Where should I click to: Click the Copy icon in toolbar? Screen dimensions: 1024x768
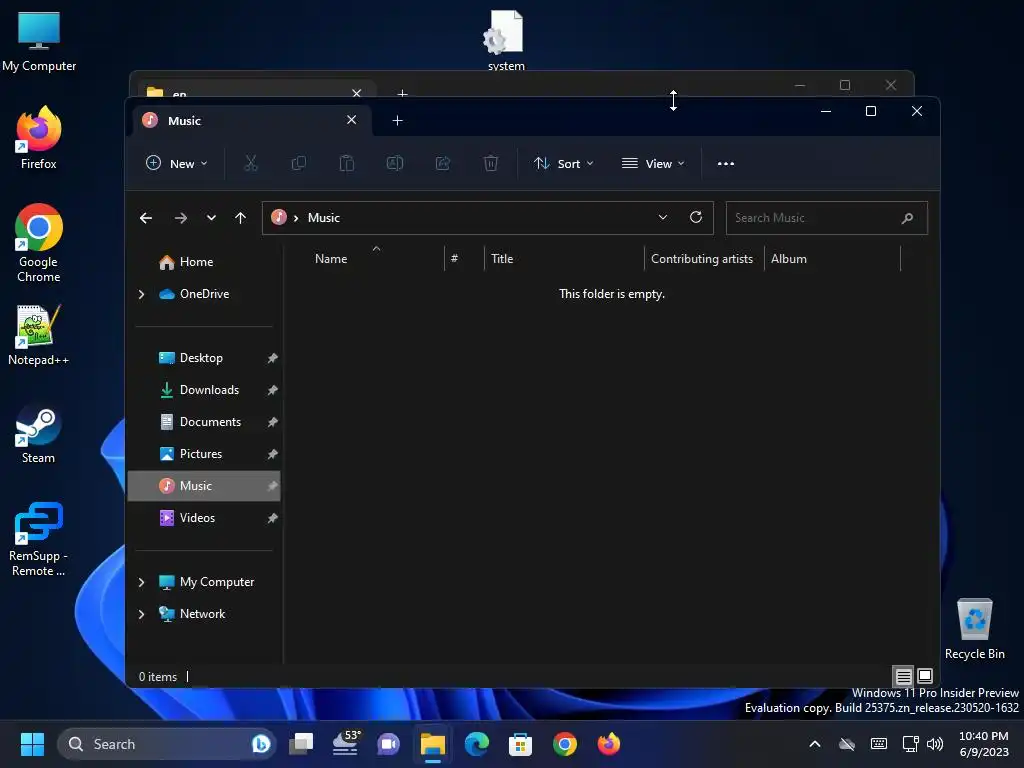coord(298,163)
